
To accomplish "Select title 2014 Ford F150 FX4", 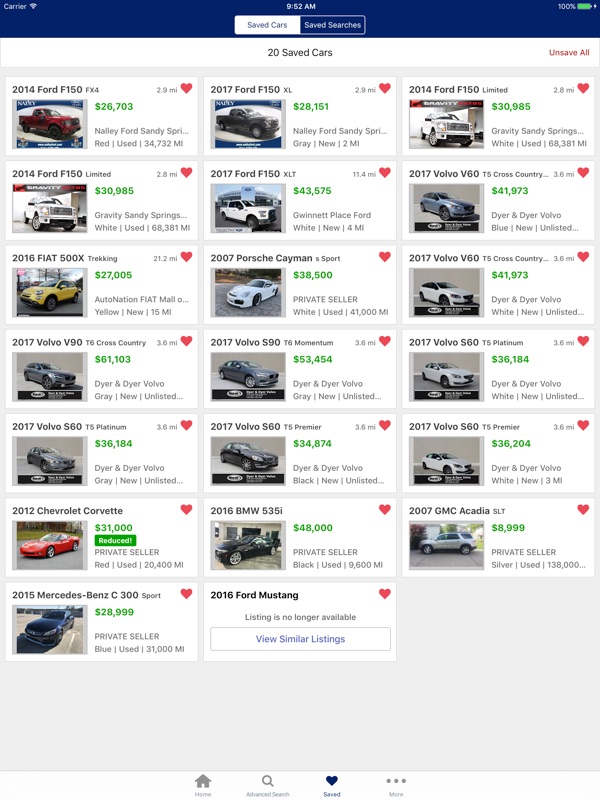I will pos(56,89).
